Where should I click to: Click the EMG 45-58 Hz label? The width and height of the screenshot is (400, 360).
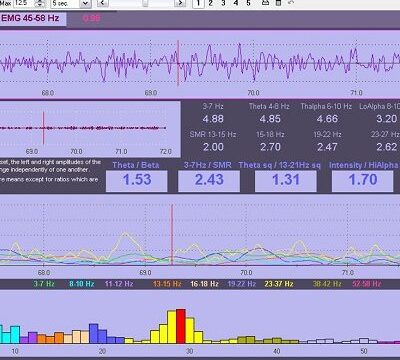pos(30,18)
